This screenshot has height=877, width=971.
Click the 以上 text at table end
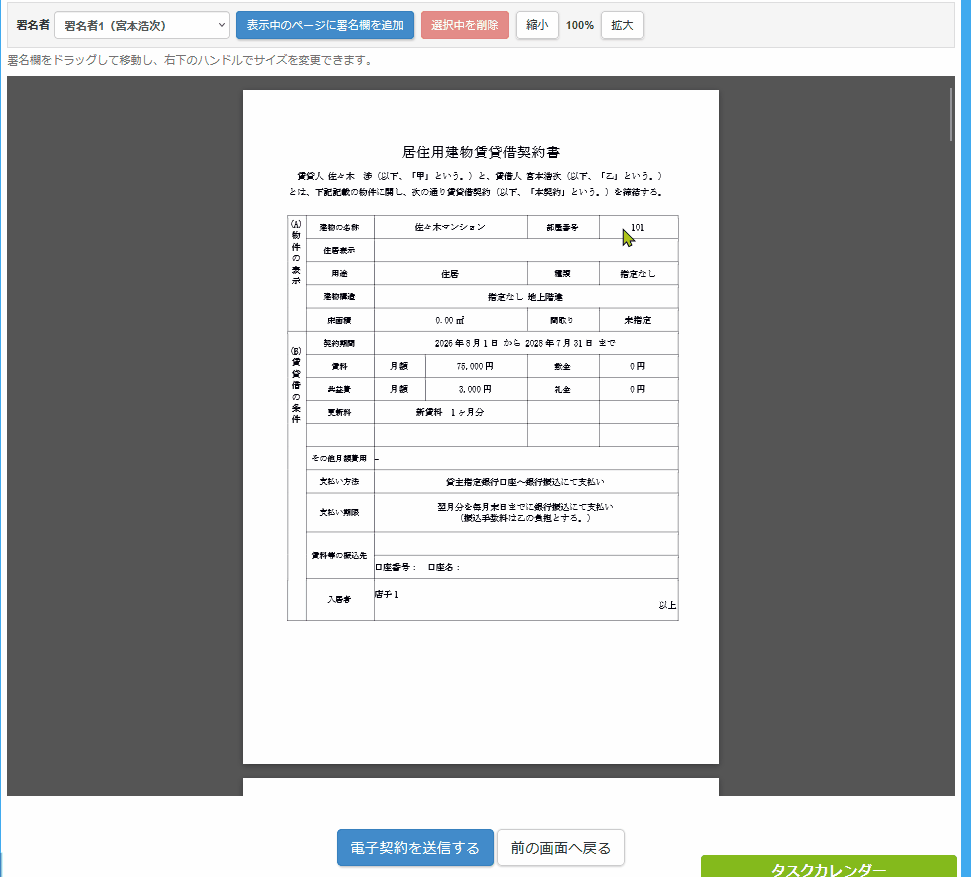(667, 605)
